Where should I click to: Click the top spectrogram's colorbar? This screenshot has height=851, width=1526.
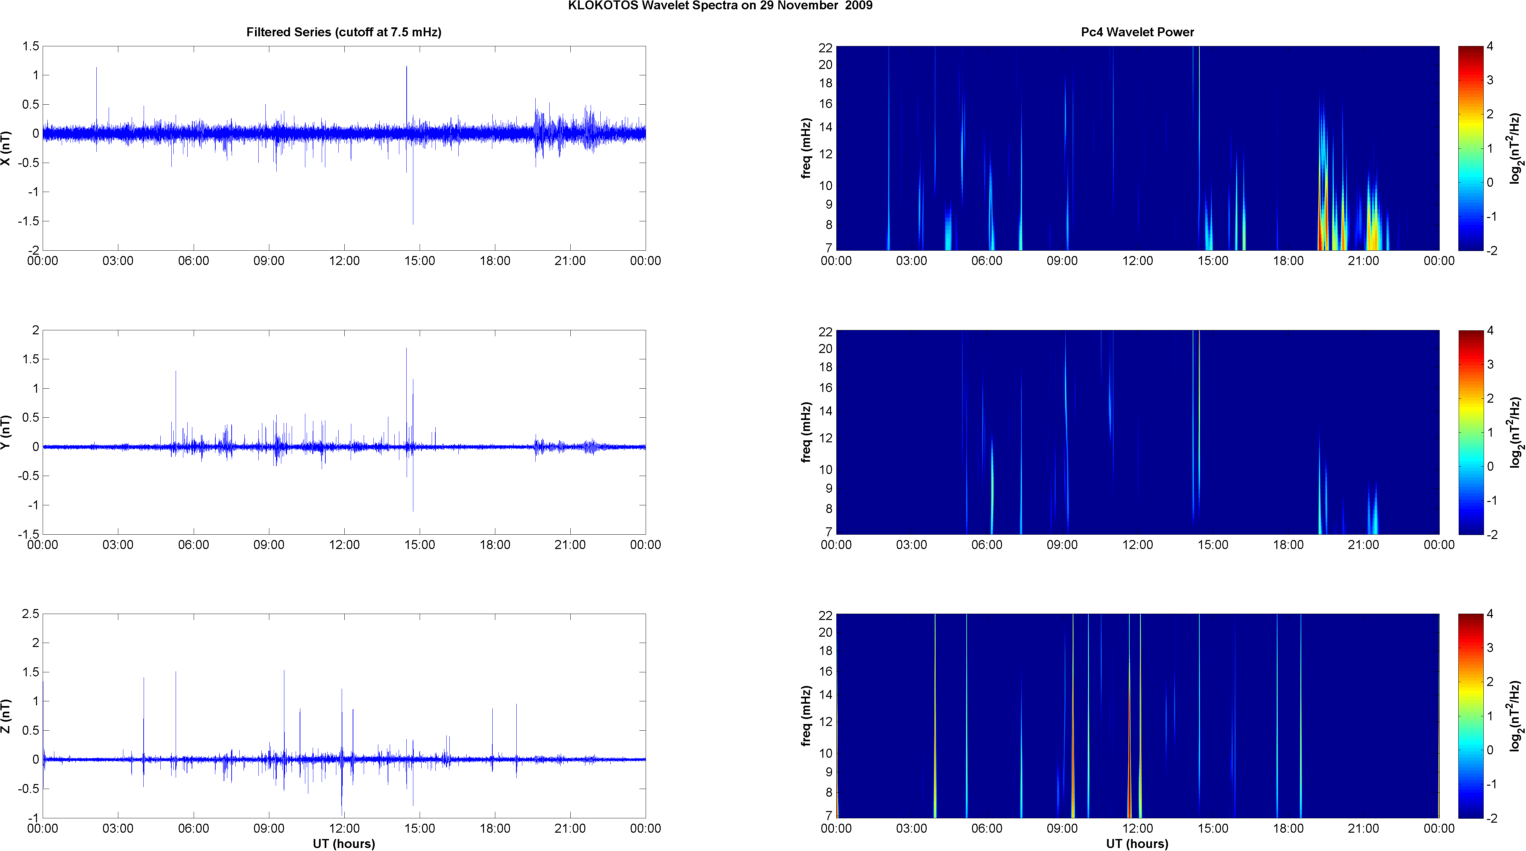(1470, 148)
